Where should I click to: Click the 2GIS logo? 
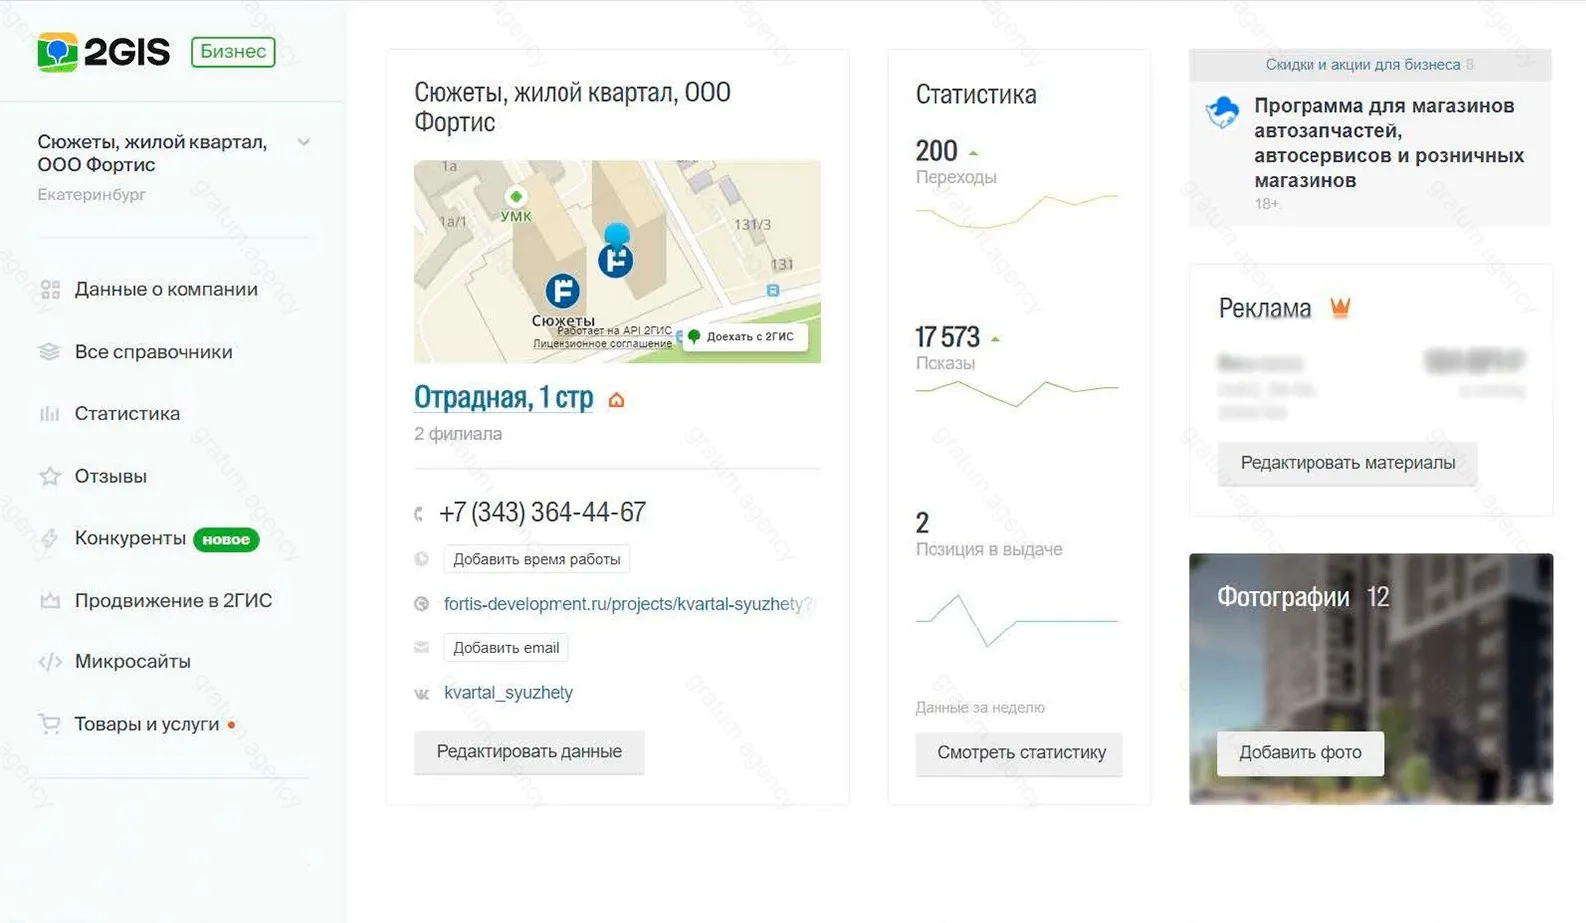(x=104, y=52)
